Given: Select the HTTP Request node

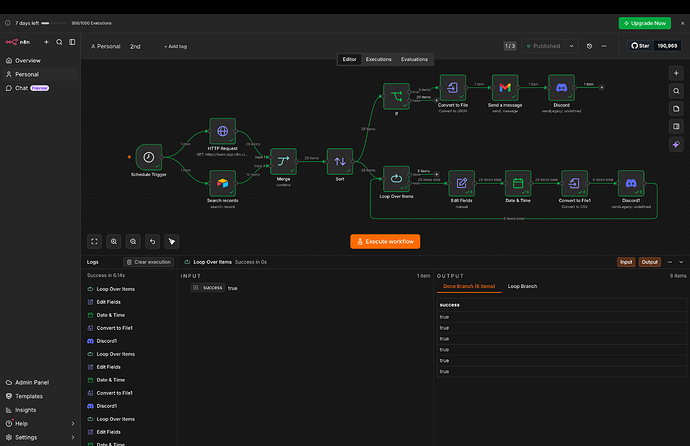Looking at the screenshot, I should [223, 131].
